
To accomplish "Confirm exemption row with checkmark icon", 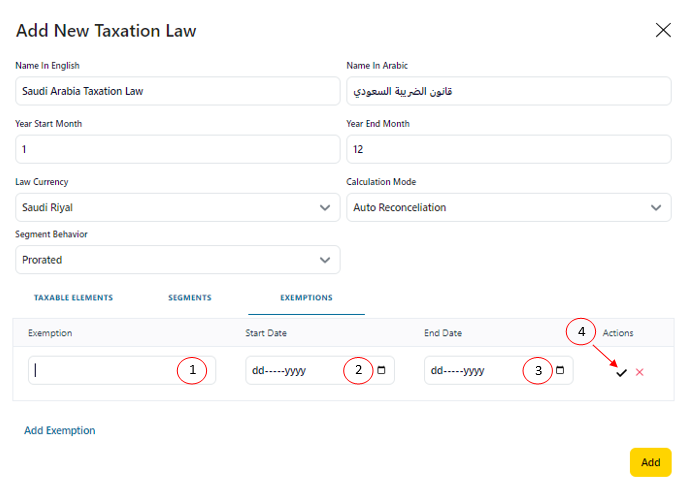I will (621, 373).
